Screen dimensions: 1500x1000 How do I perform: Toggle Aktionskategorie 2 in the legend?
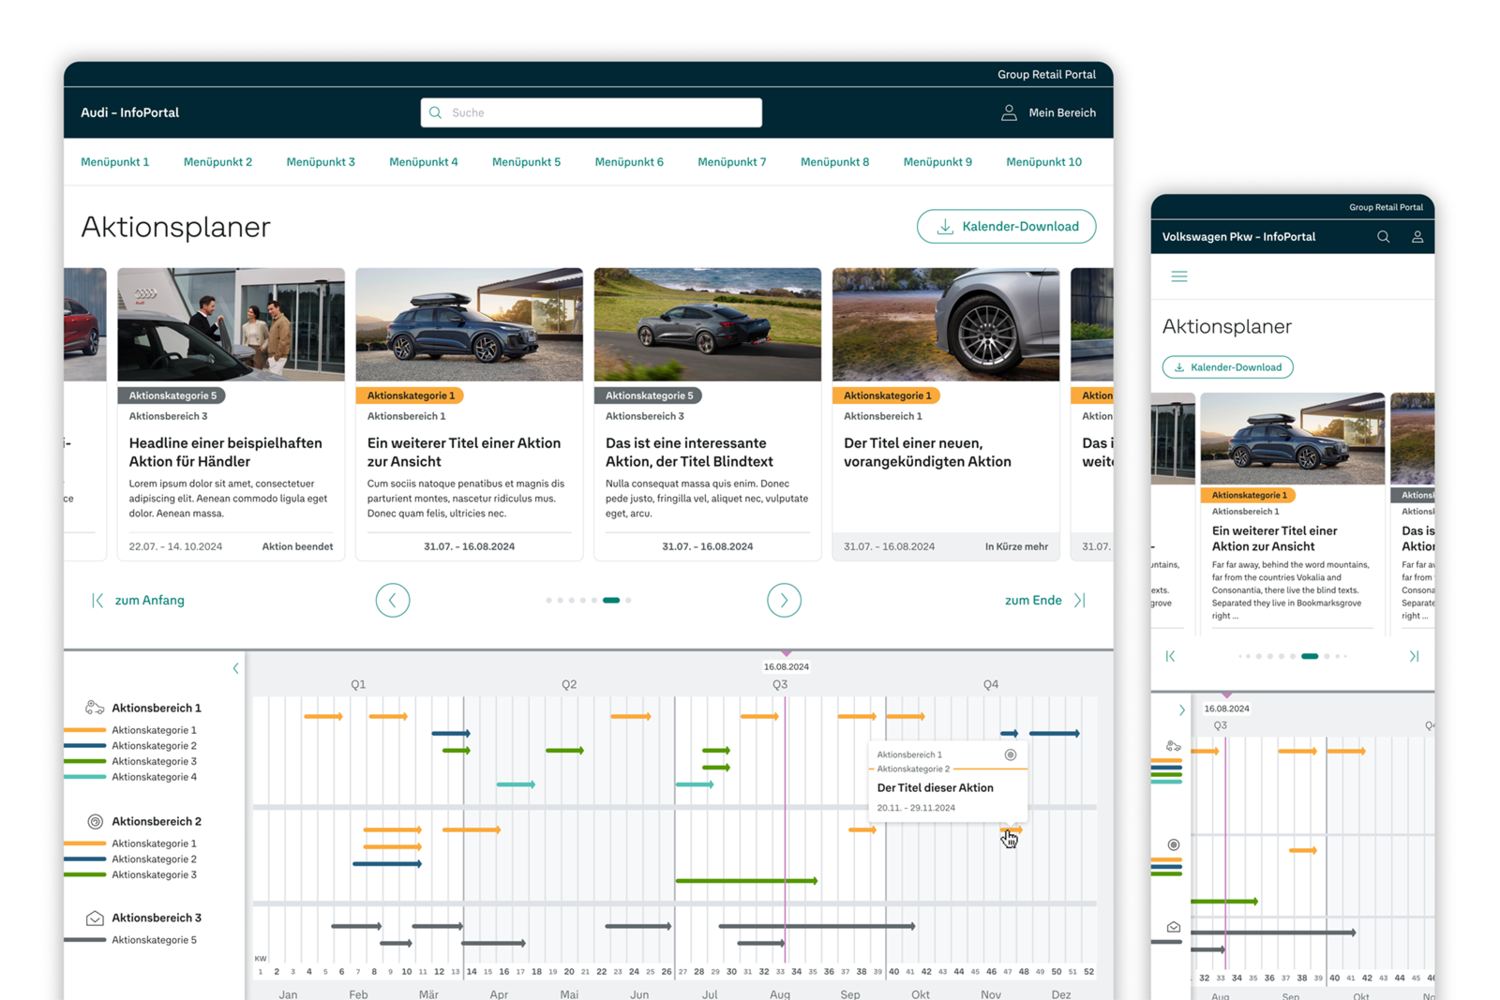click(x=154, y=745)
